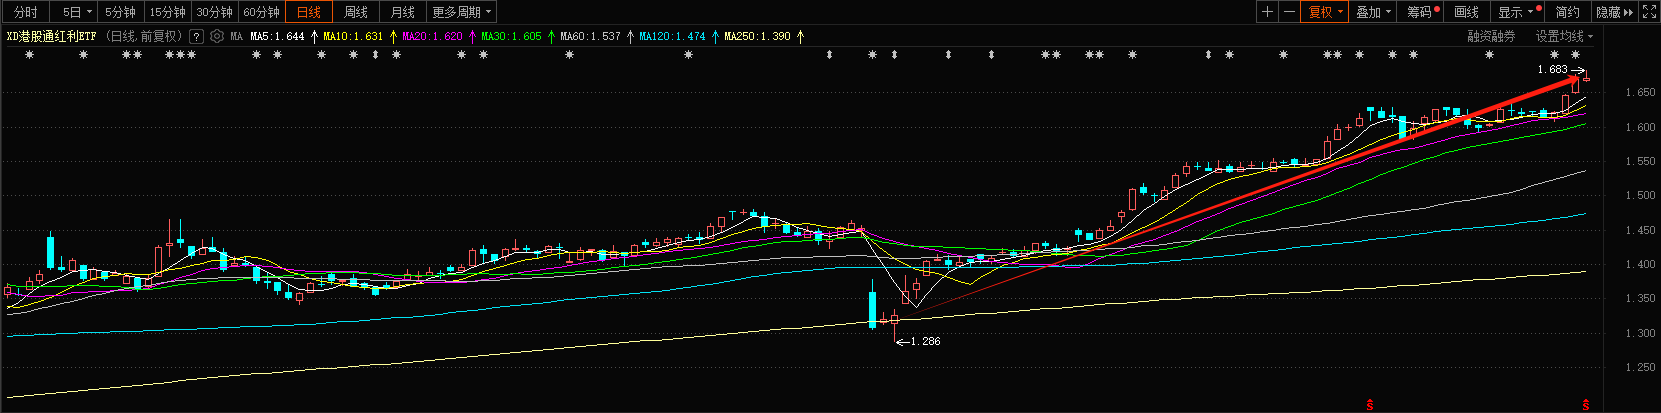Expand the 设置均线 dropdown
The image size is (1661, 413).
[1565, 36]
